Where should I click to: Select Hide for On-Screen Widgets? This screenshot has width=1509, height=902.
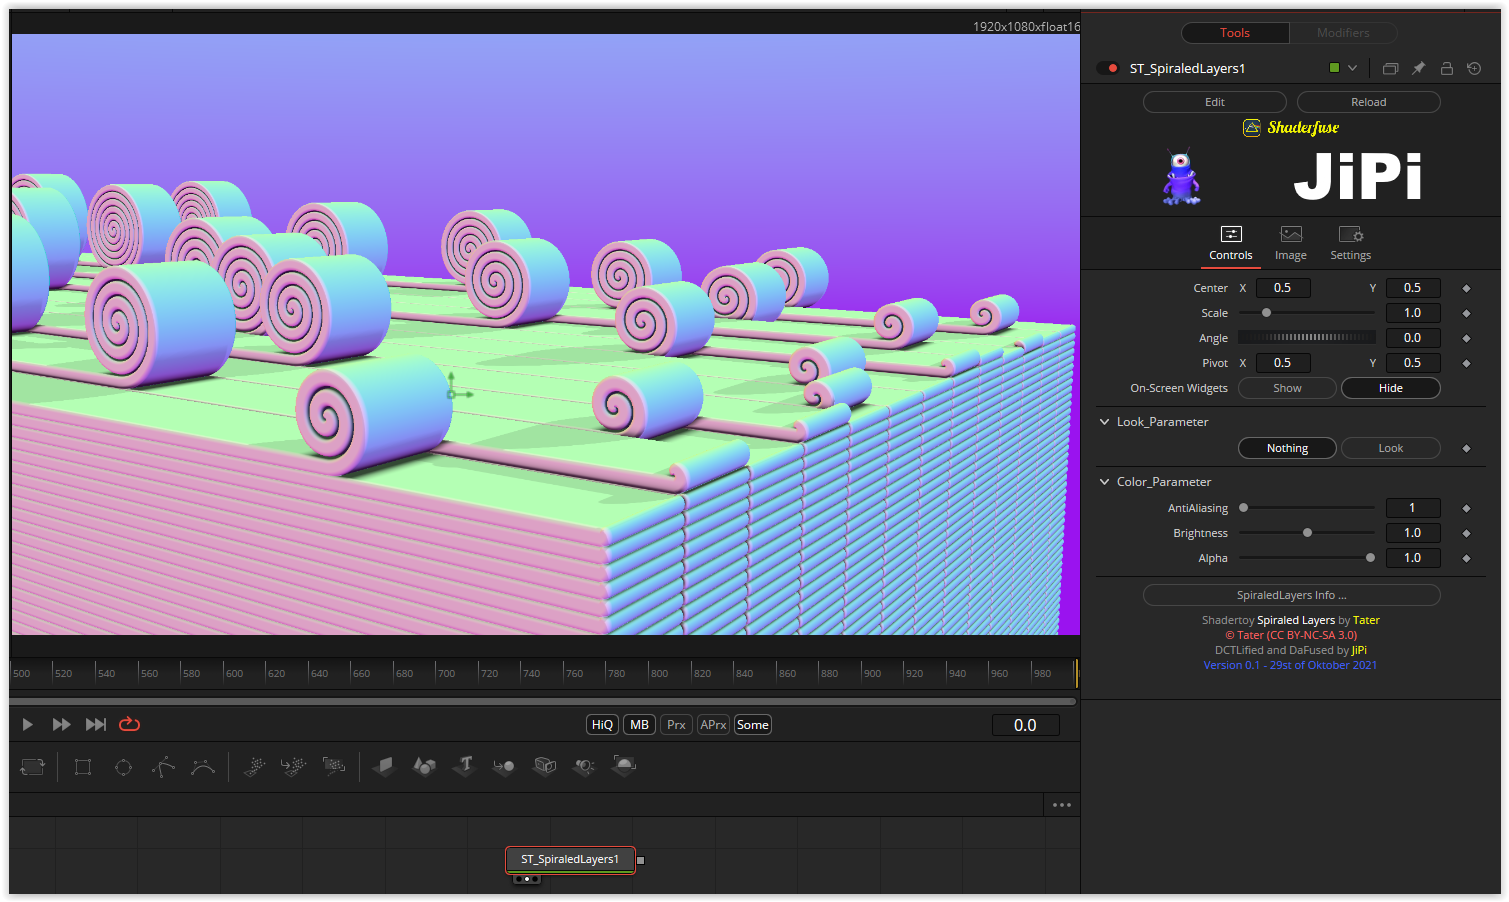(x=1390, y=388)
